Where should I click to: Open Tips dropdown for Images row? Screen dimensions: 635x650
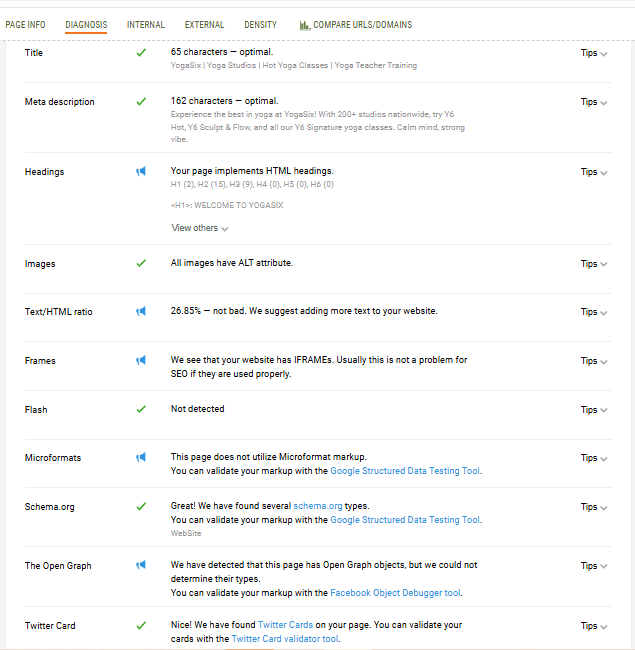(594, 264)
